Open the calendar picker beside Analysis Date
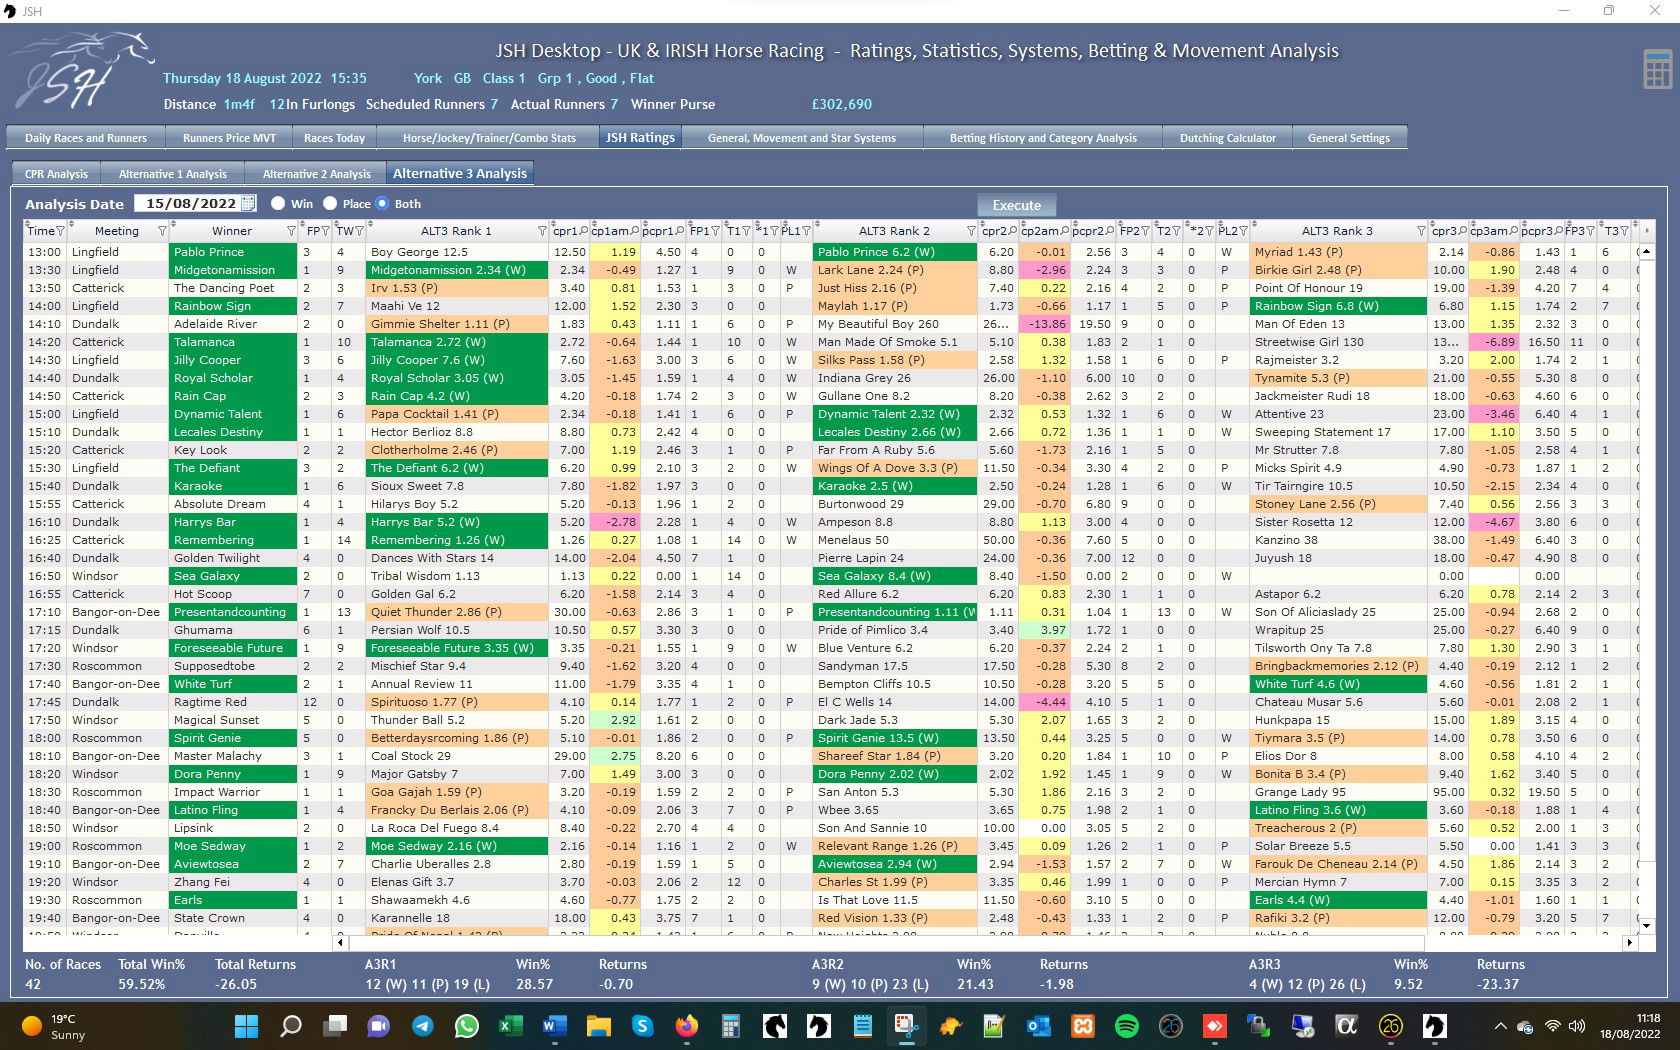This screenshot has width=1680, height=1050. [248, 203]
